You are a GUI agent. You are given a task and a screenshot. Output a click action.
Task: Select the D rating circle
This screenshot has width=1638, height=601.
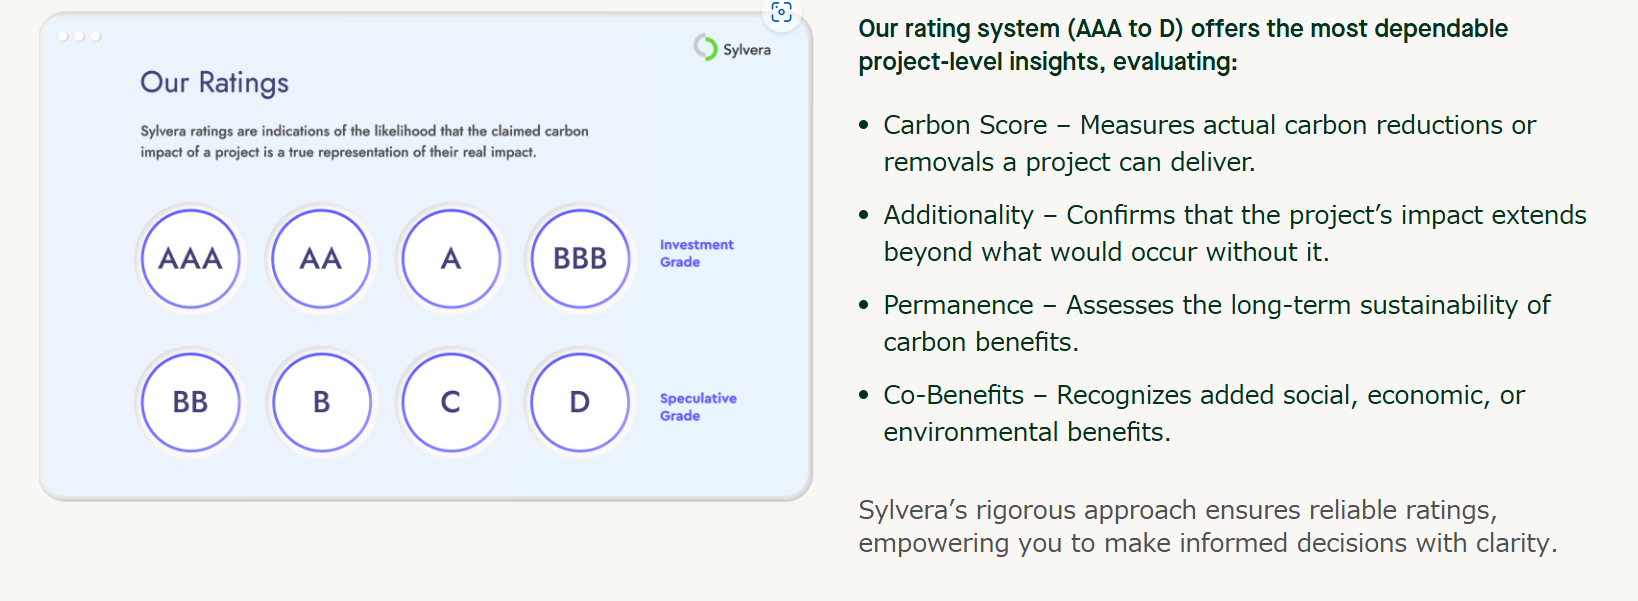[580, 401]
